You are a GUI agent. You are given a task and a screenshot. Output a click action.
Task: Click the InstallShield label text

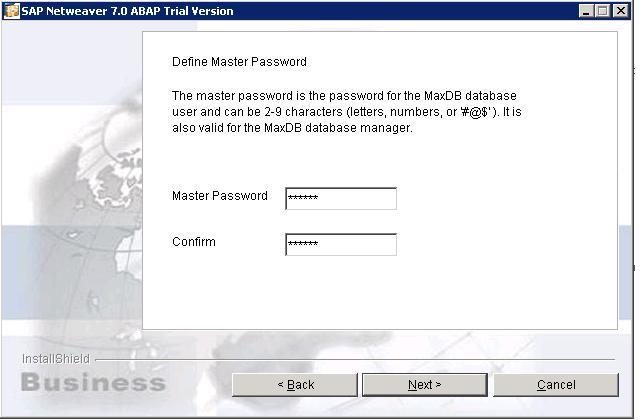click(x=54, y=359)
